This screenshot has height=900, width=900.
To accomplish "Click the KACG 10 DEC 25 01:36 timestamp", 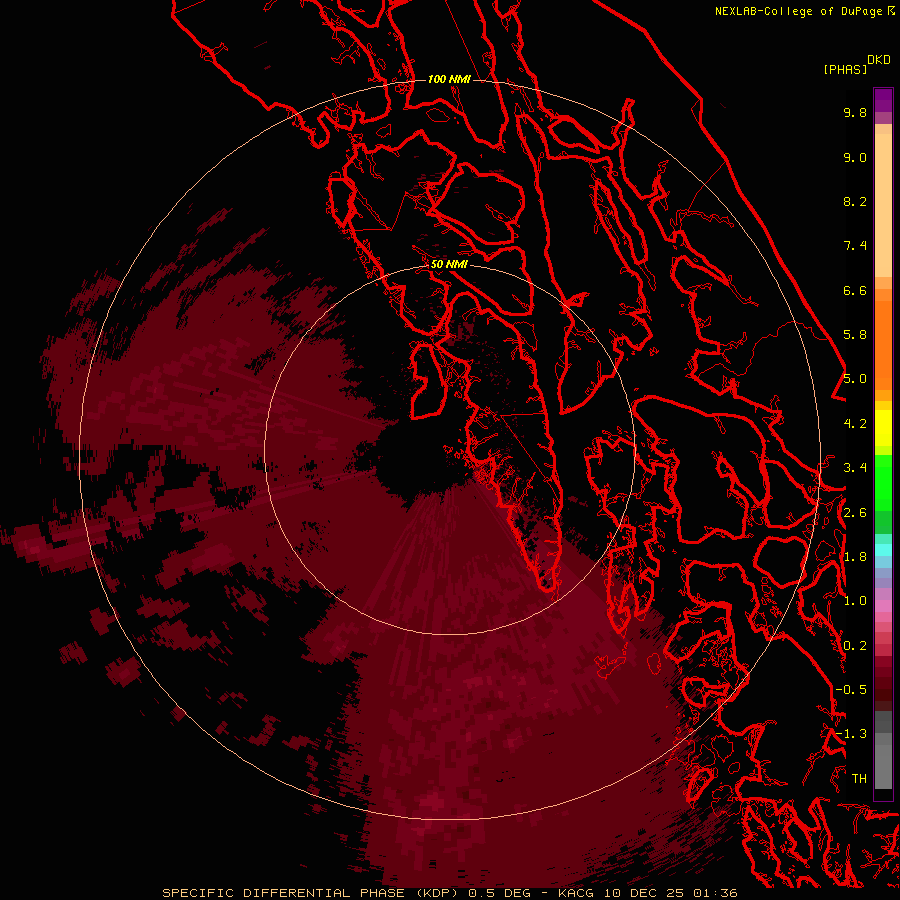I will click(647, 893).
